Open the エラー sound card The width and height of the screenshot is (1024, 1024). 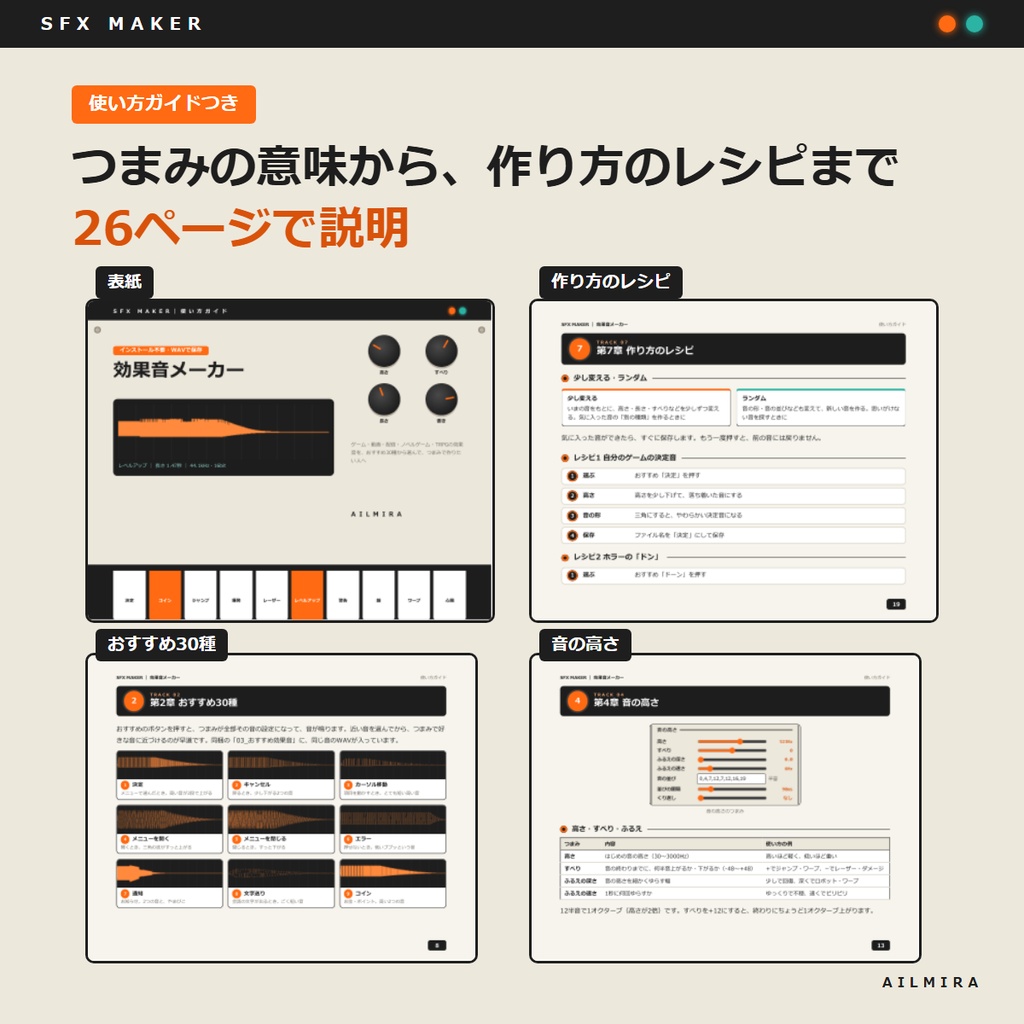392,829
